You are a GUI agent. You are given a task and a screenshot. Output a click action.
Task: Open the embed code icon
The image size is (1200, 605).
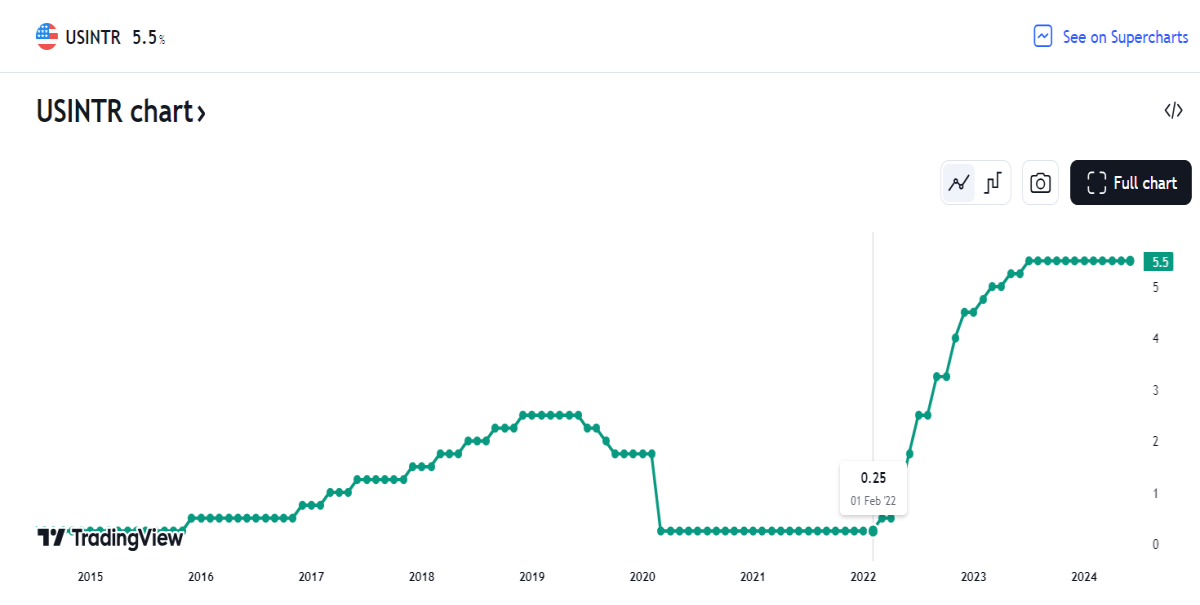(1174, 111)
